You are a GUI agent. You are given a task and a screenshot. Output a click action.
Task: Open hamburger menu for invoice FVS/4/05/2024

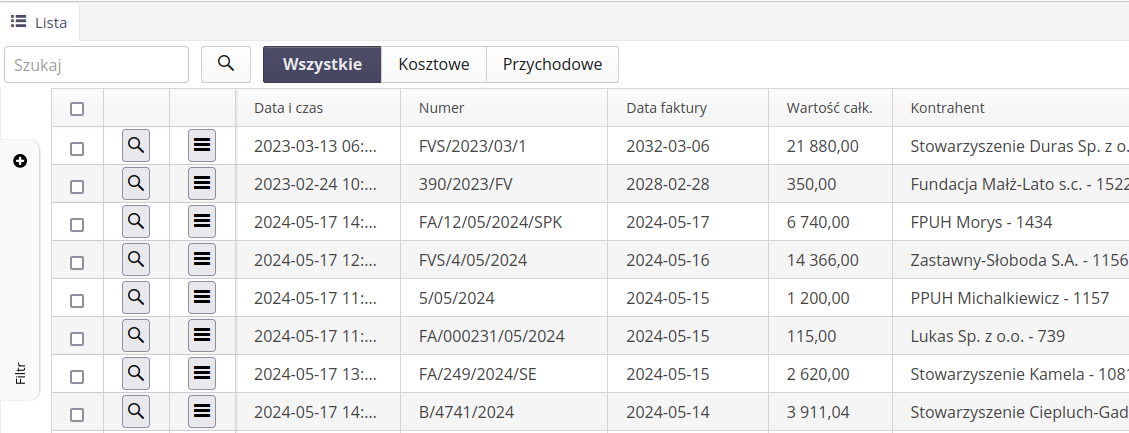(202, 260)
